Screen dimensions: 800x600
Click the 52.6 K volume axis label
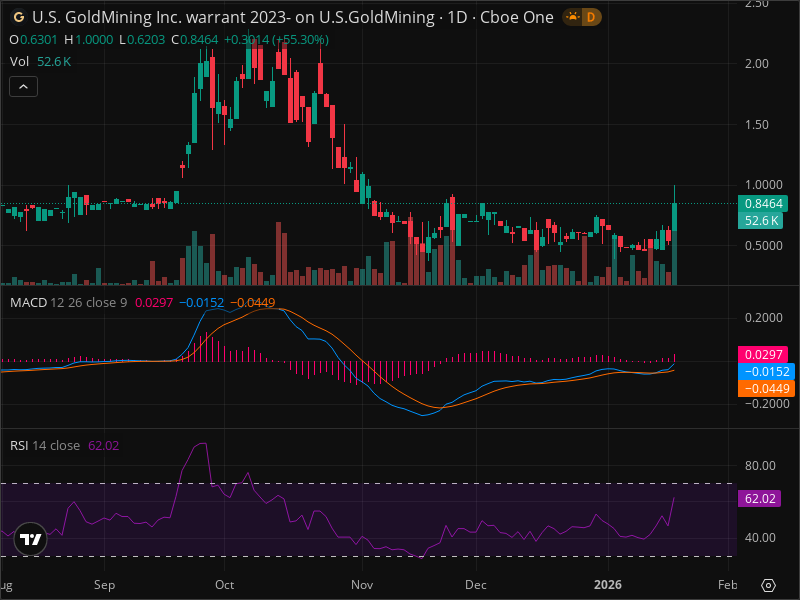[x=761, y=220]
